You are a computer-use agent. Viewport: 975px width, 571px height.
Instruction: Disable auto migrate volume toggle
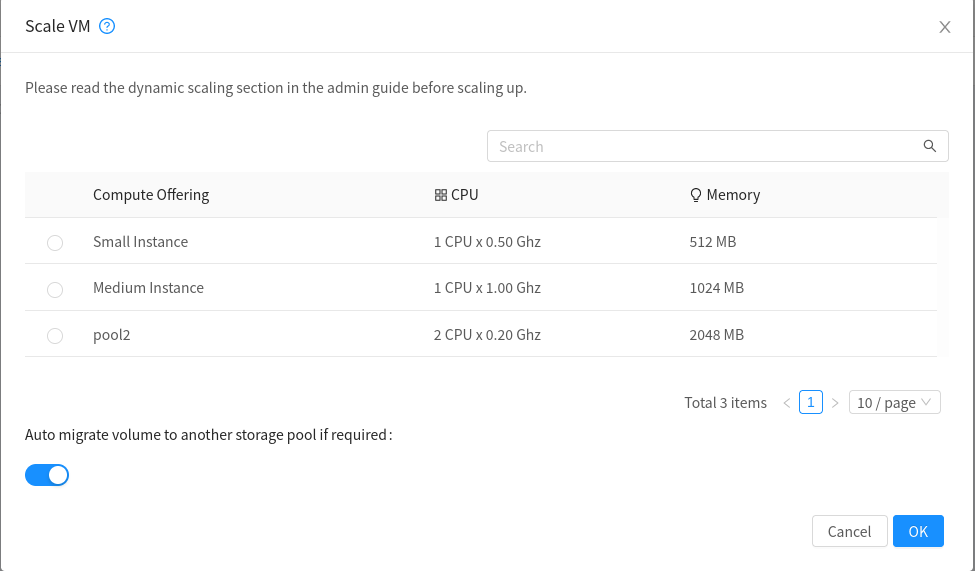pos(47,475)
